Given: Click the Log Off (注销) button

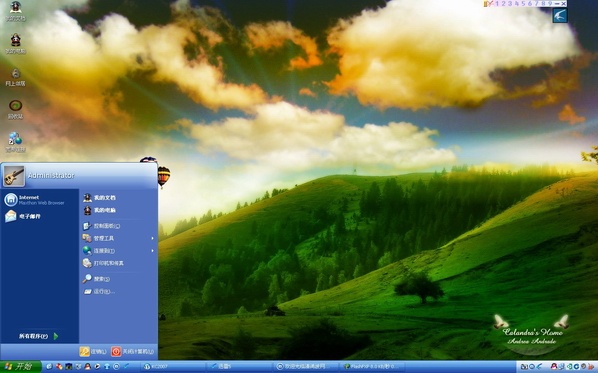Looking at the screenshot, I should pyautogui.click(x=93, y=351).
